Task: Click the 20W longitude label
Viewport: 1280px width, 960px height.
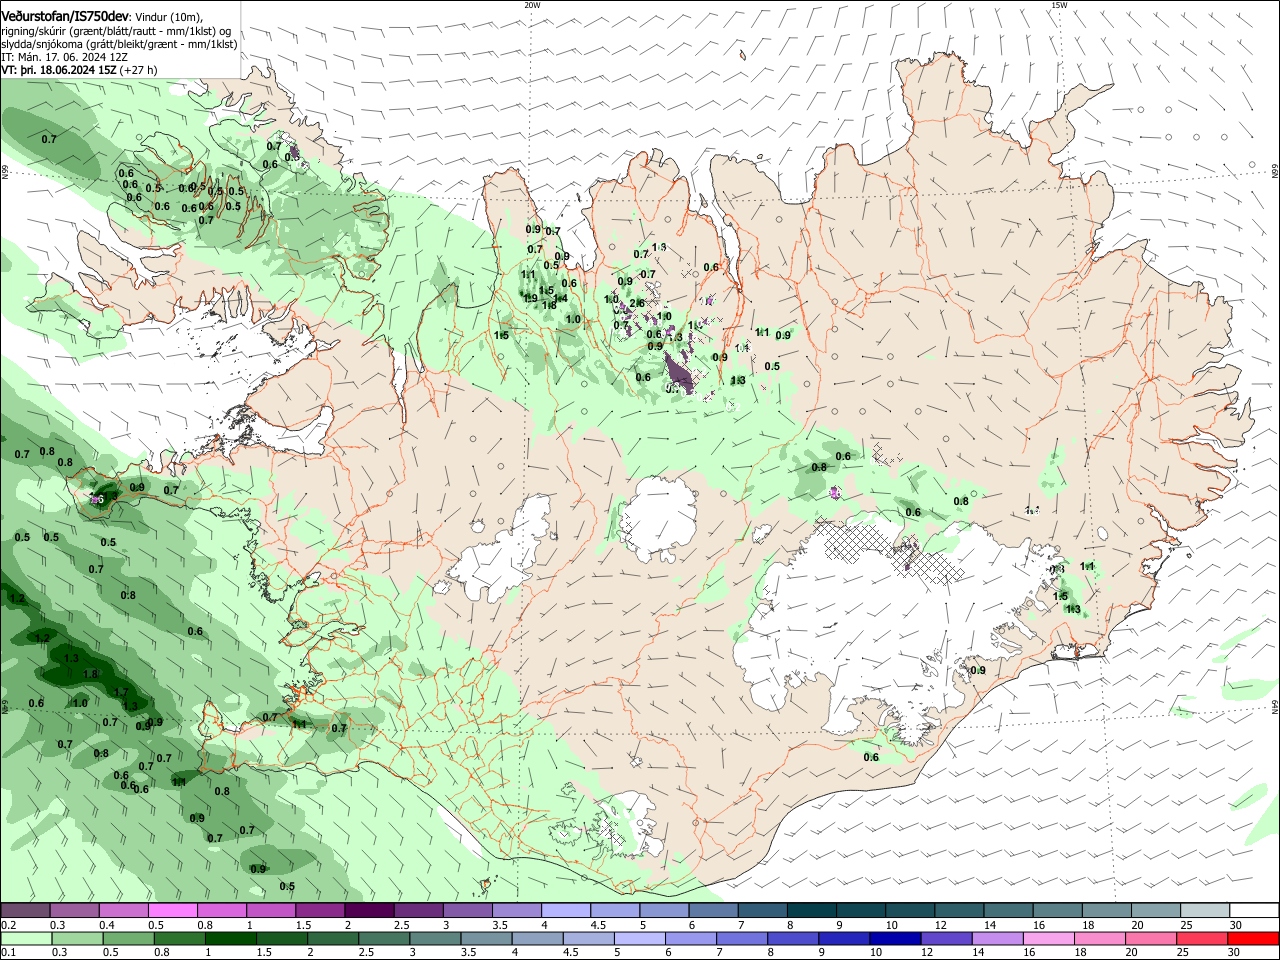Action: tap(532, 5)
